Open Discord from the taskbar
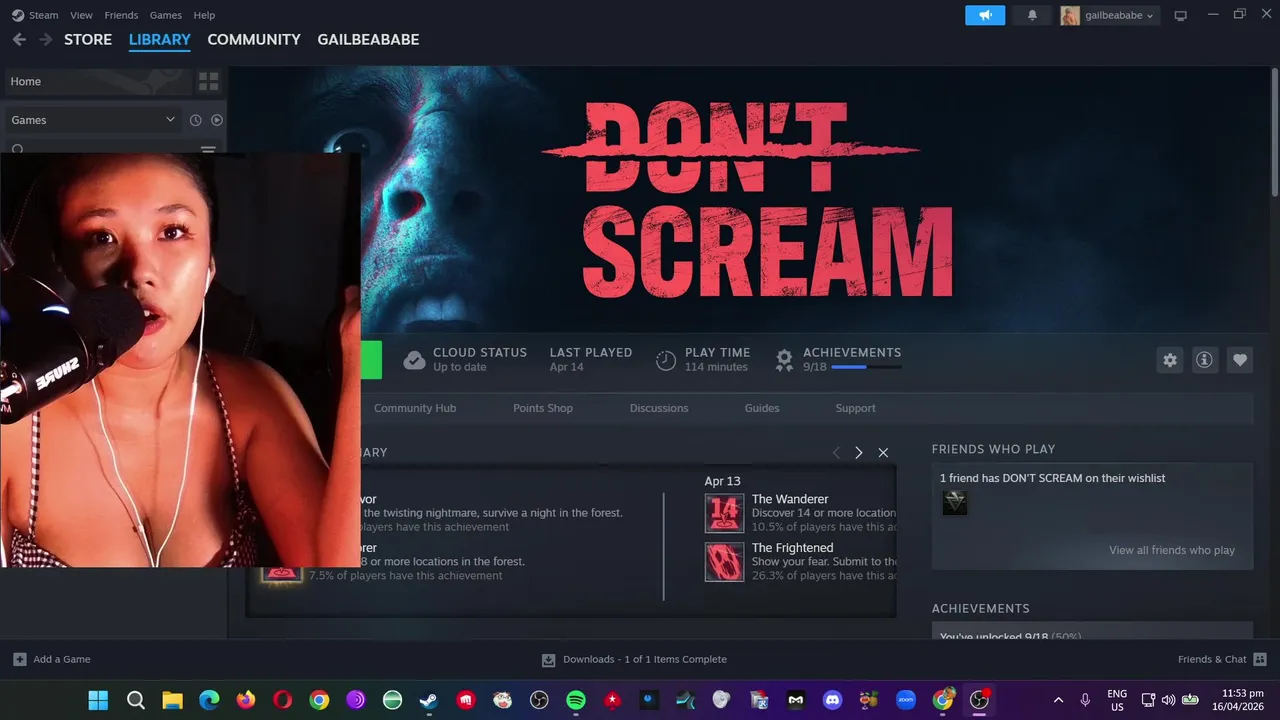 (832, 700)
